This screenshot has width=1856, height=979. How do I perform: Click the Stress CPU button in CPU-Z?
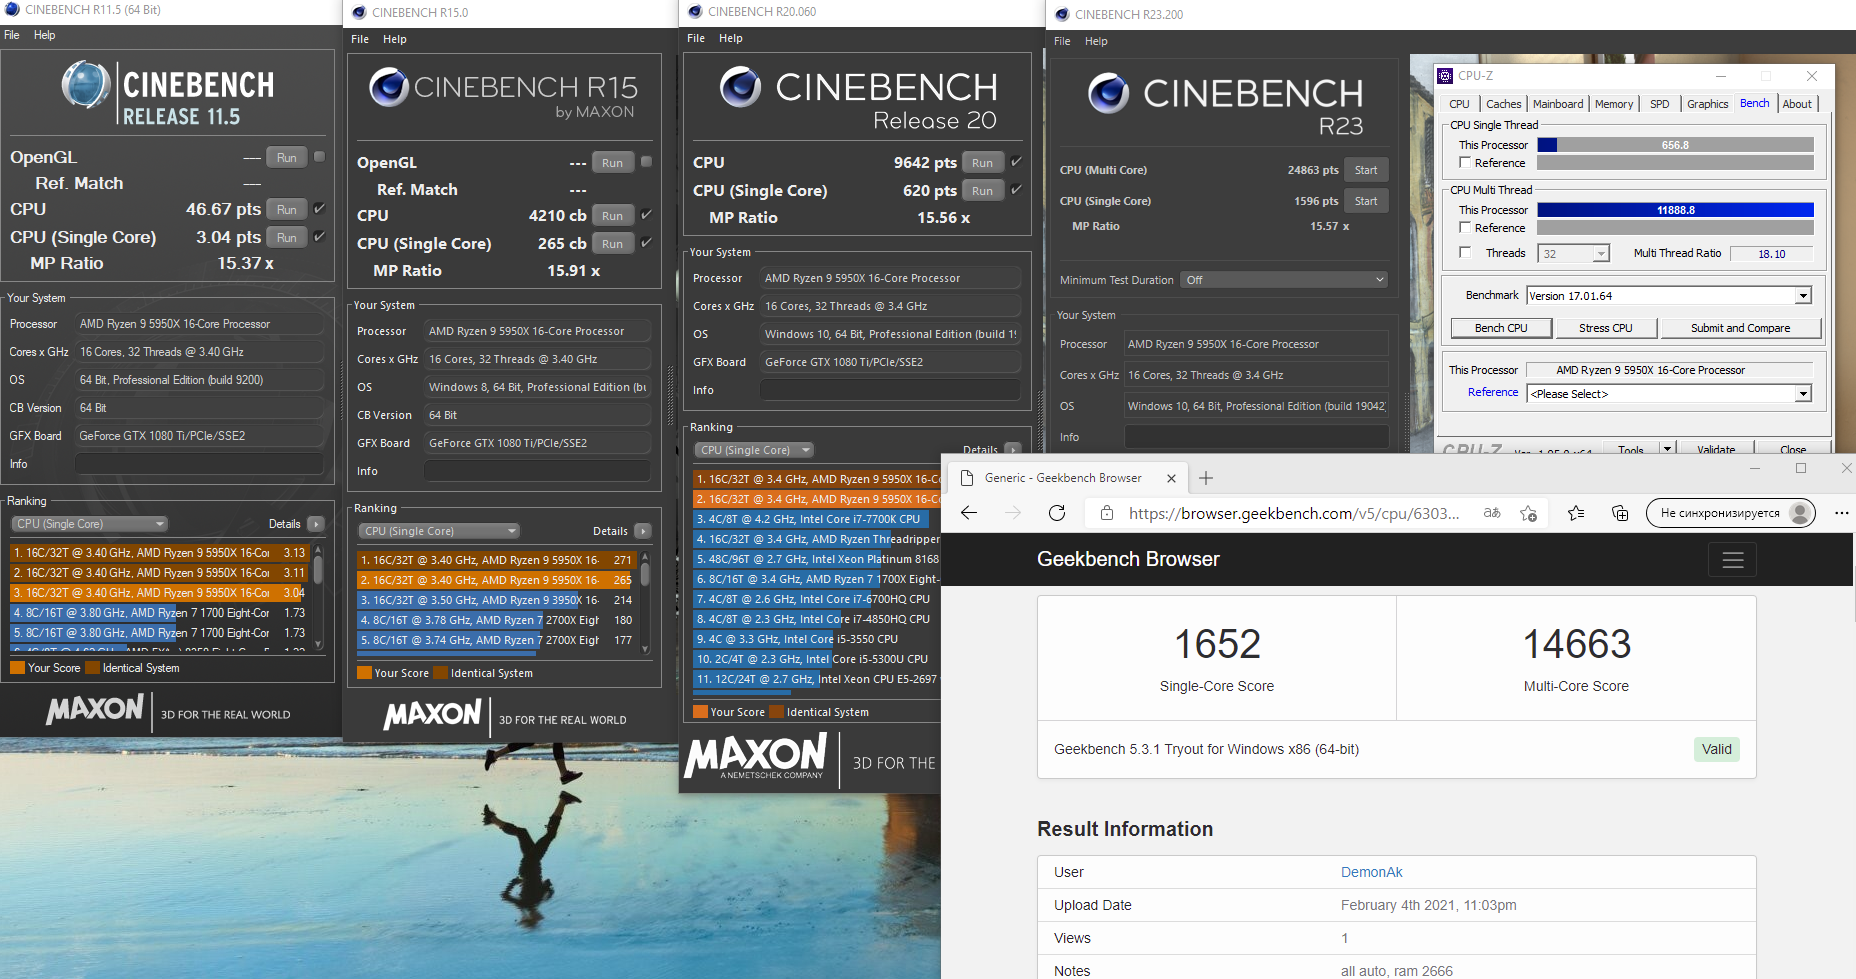[x=1605, y=328]
